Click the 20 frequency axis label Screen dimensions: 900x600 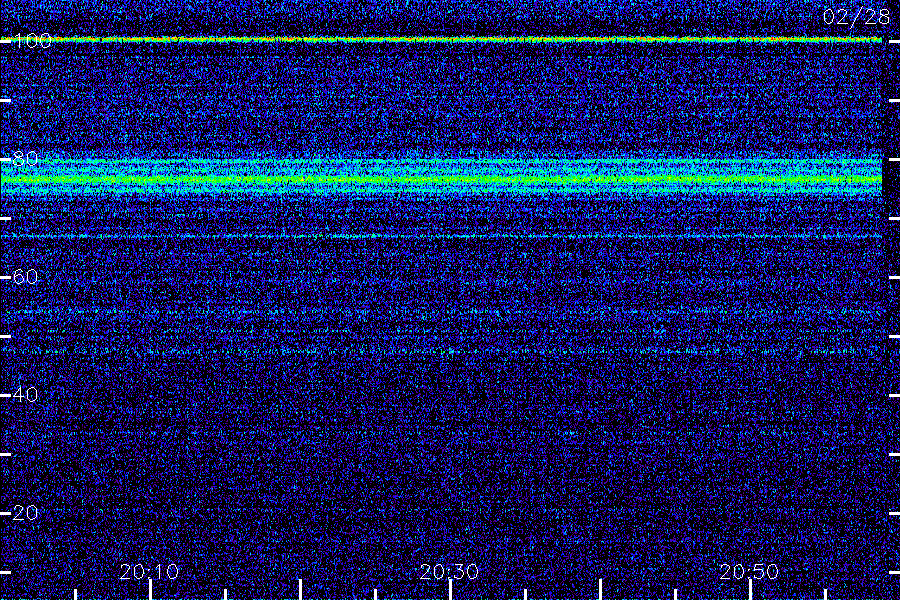[25, 513]
